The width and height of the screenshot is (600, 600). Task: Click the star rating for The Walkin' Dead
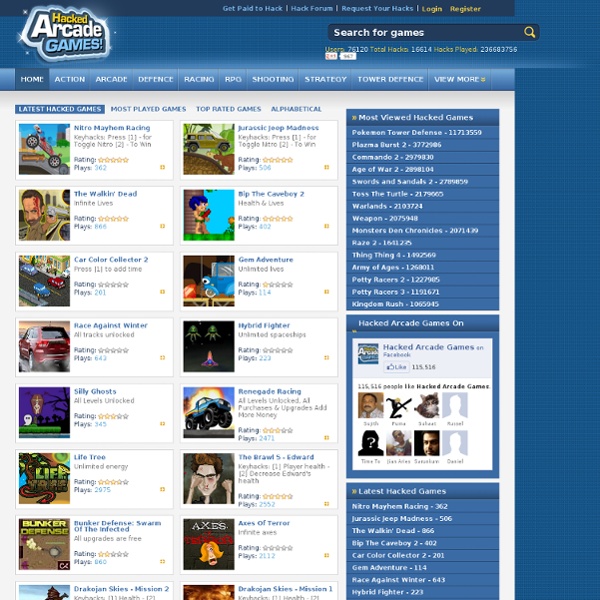tap(114, 217)
